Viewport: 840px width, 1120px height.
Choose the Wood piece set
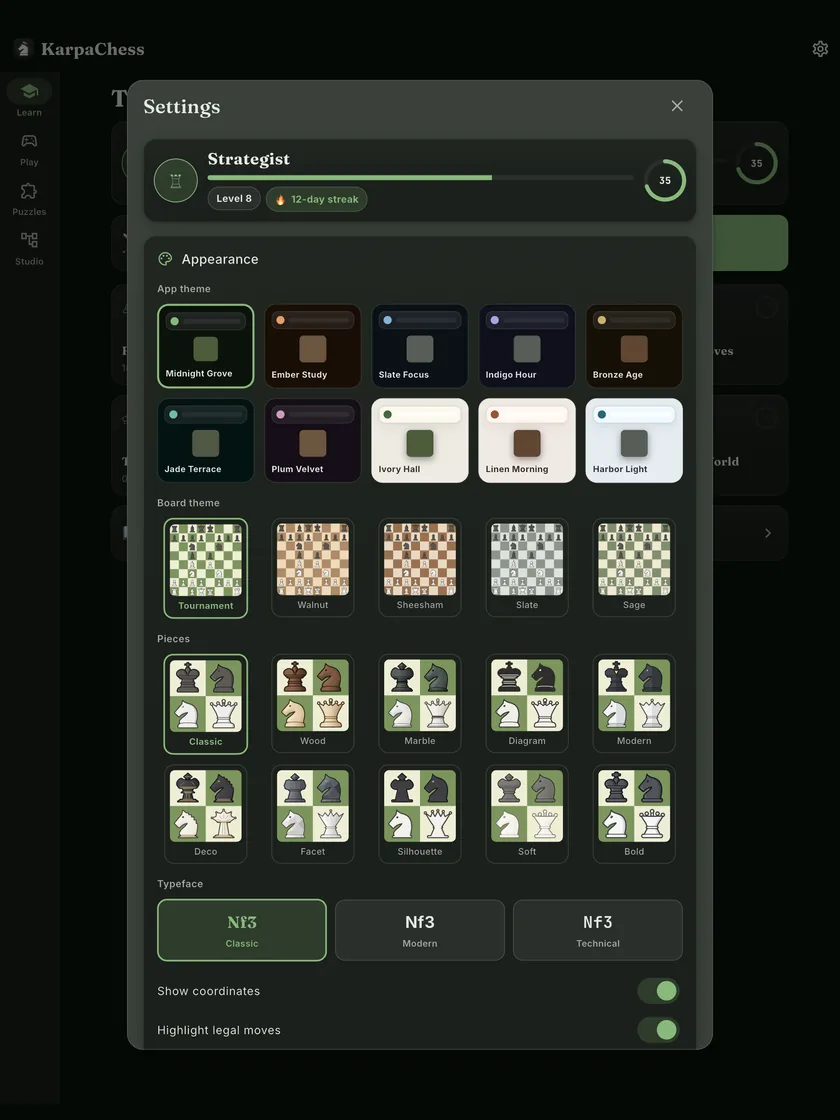coord(313,704)
